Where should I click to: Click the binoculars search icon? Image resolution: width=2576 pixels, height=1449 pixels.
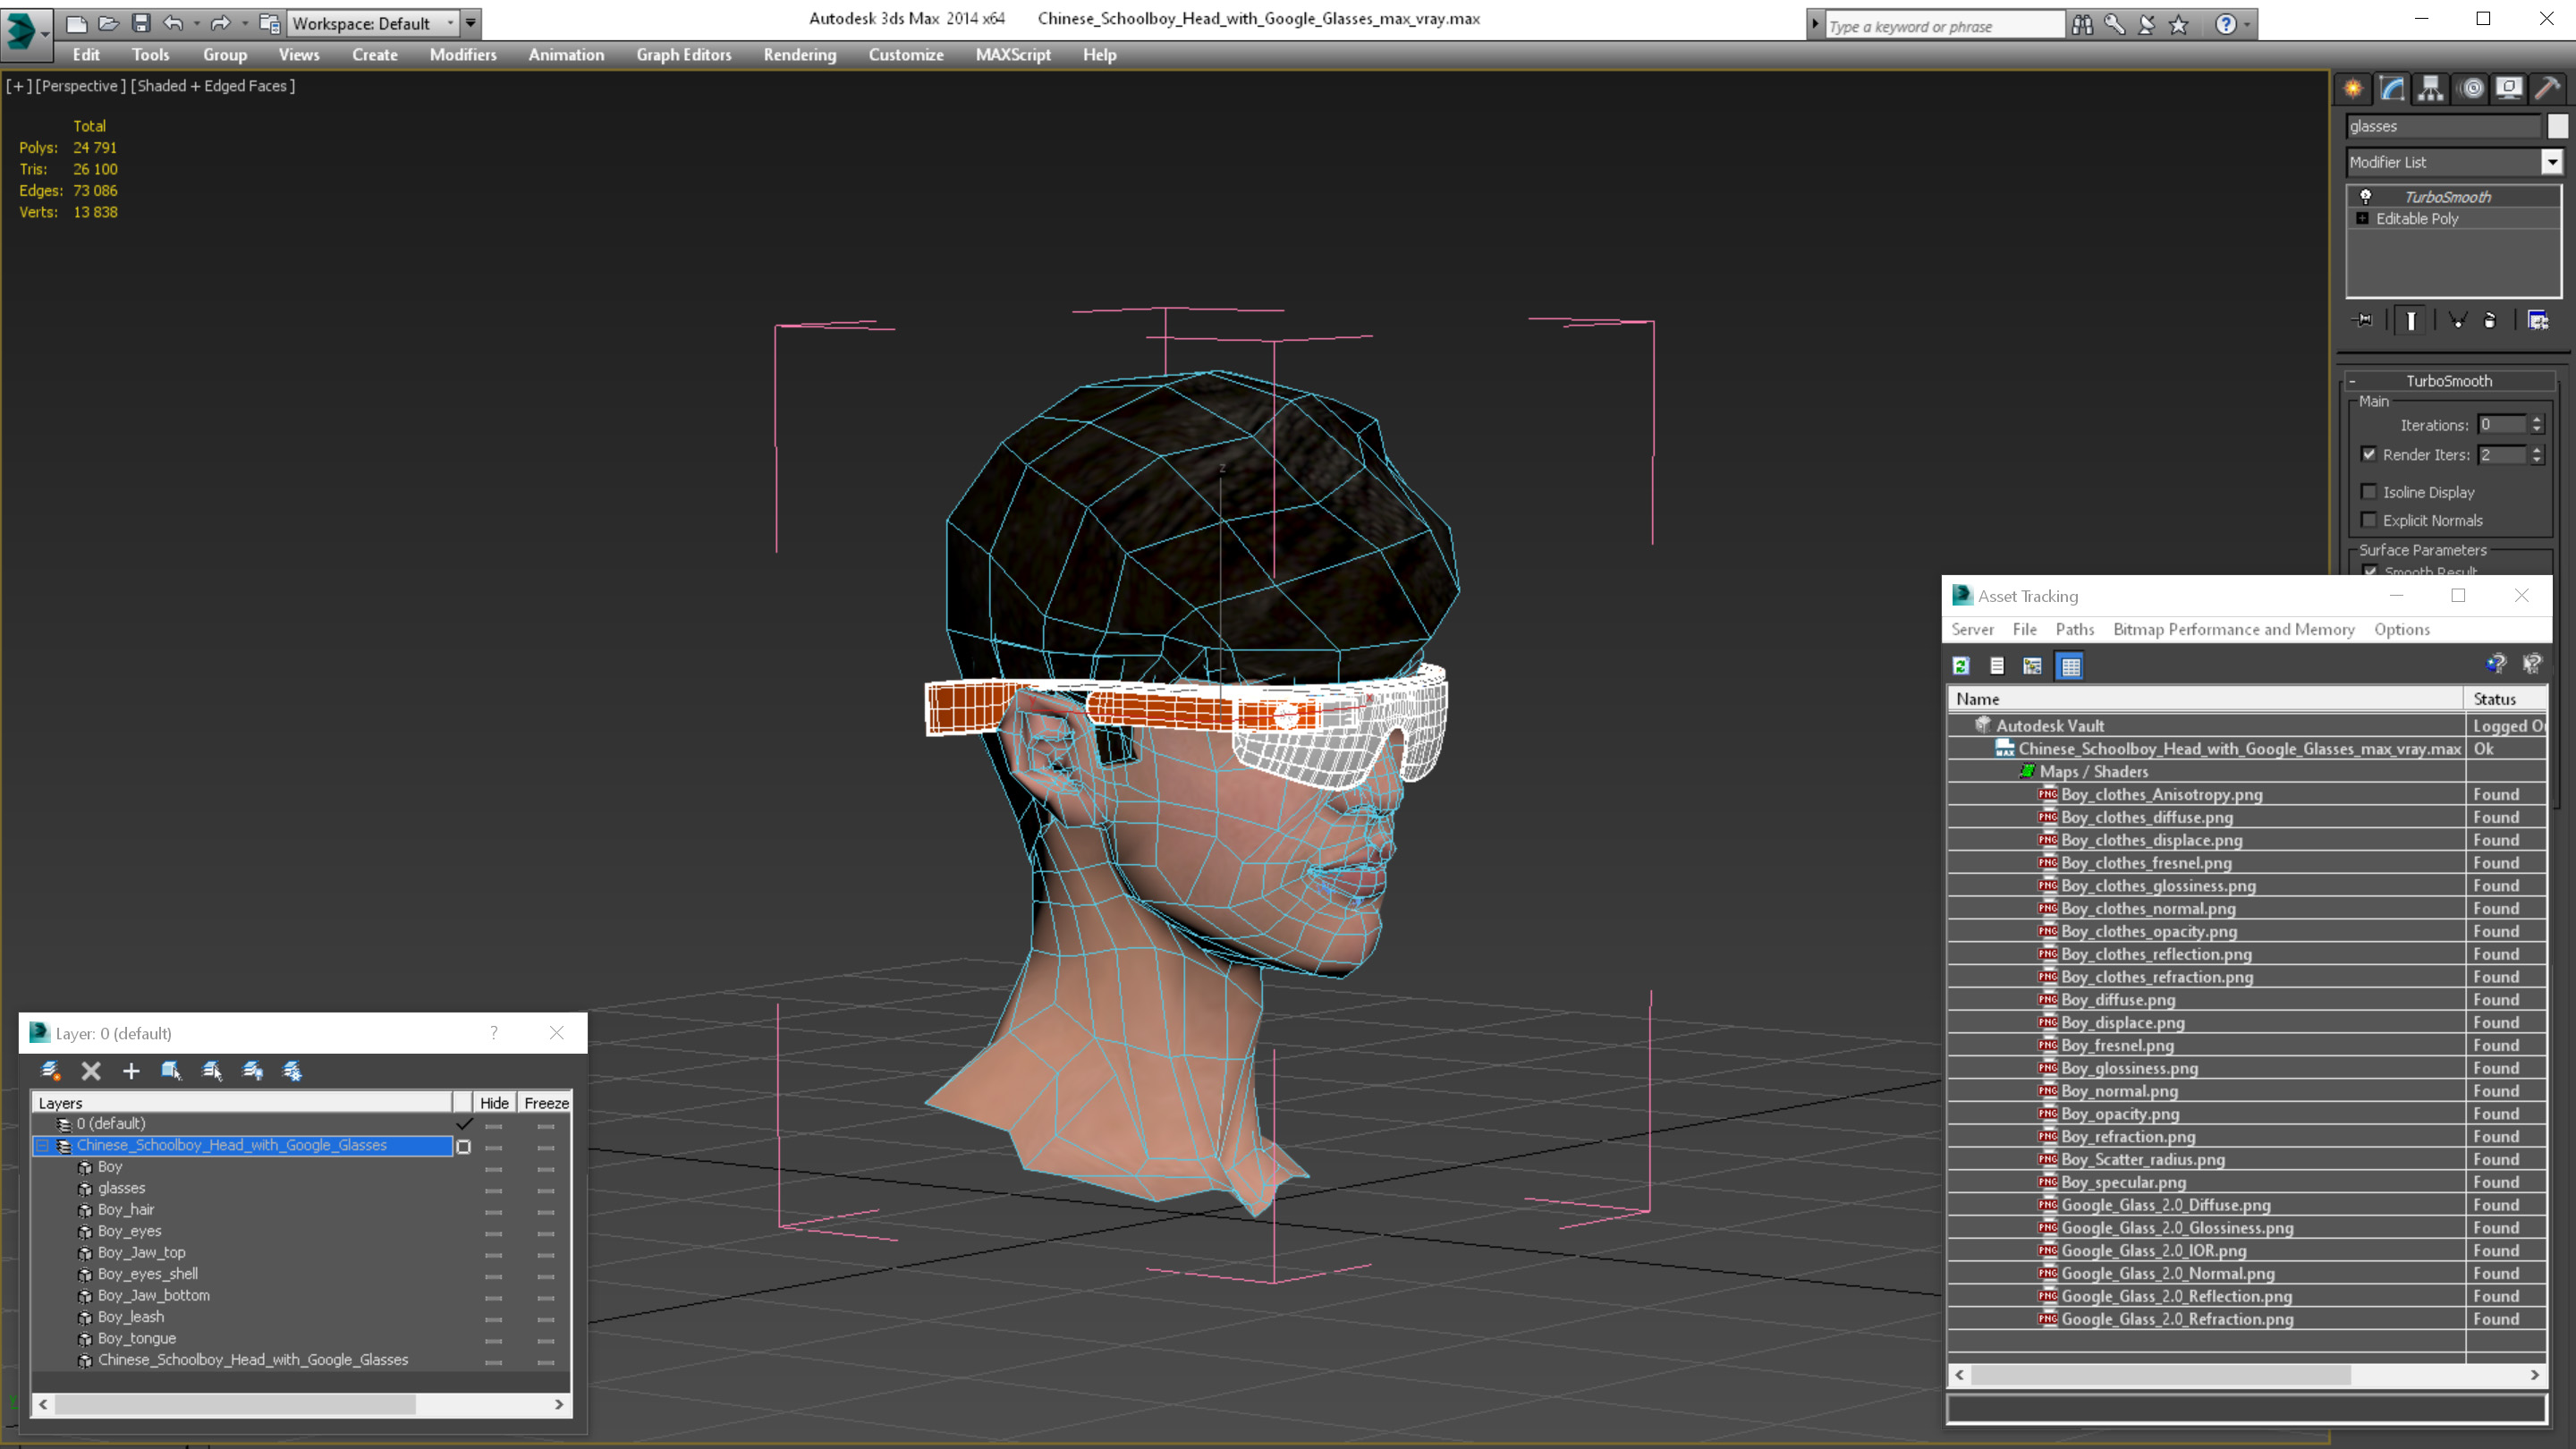pyautogui.click(x=2082, y=25)
